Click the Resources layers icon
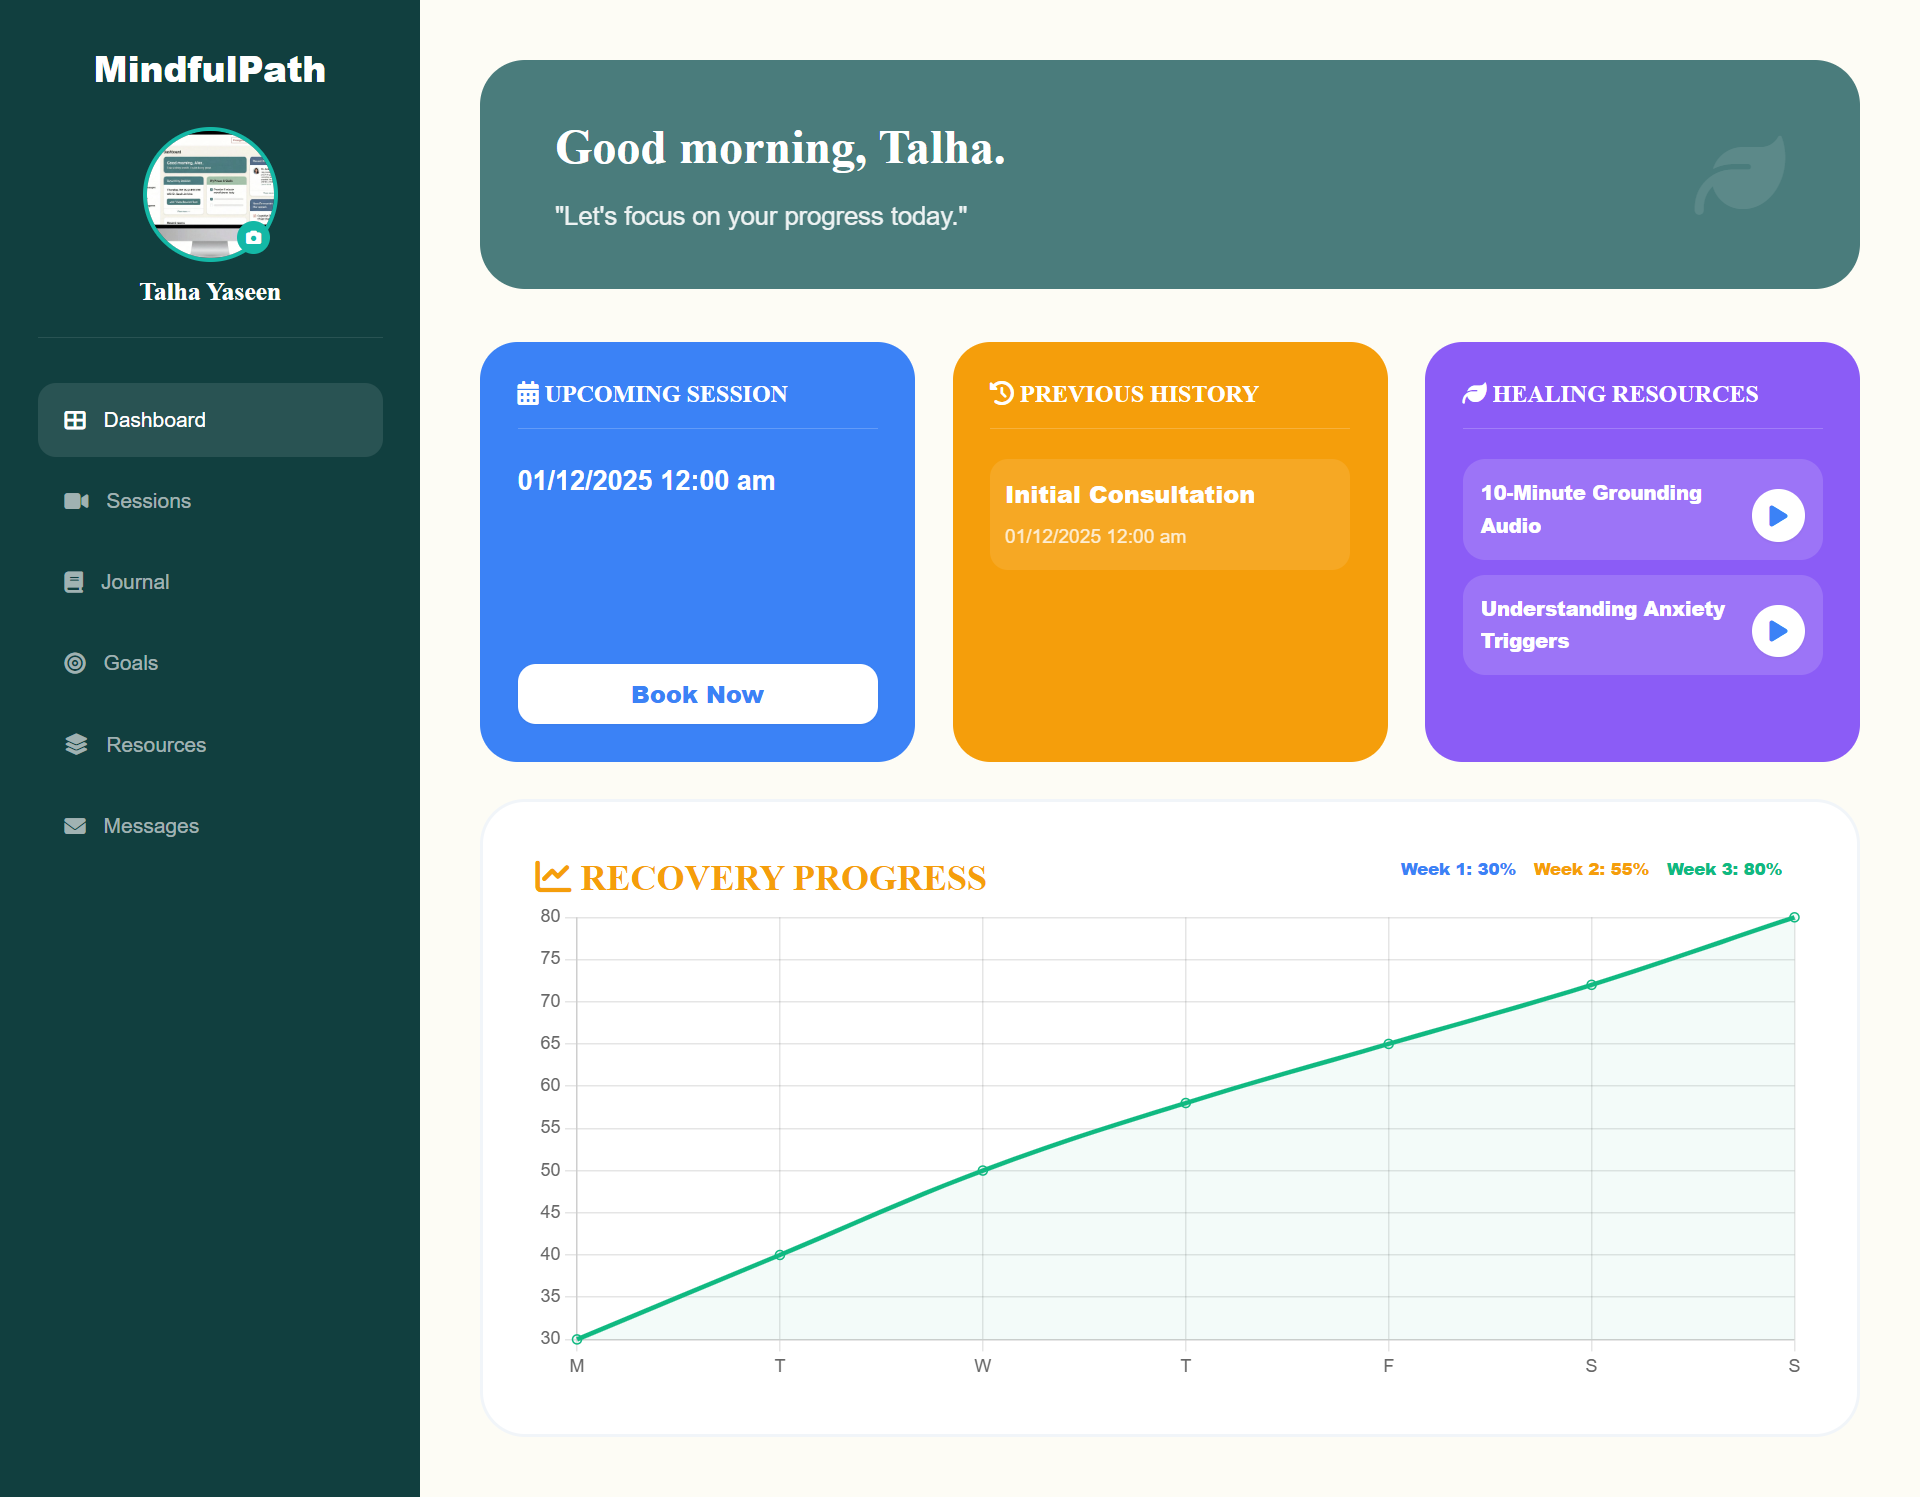This screenshot has width=1920, height=1497. tap(76, 744)
